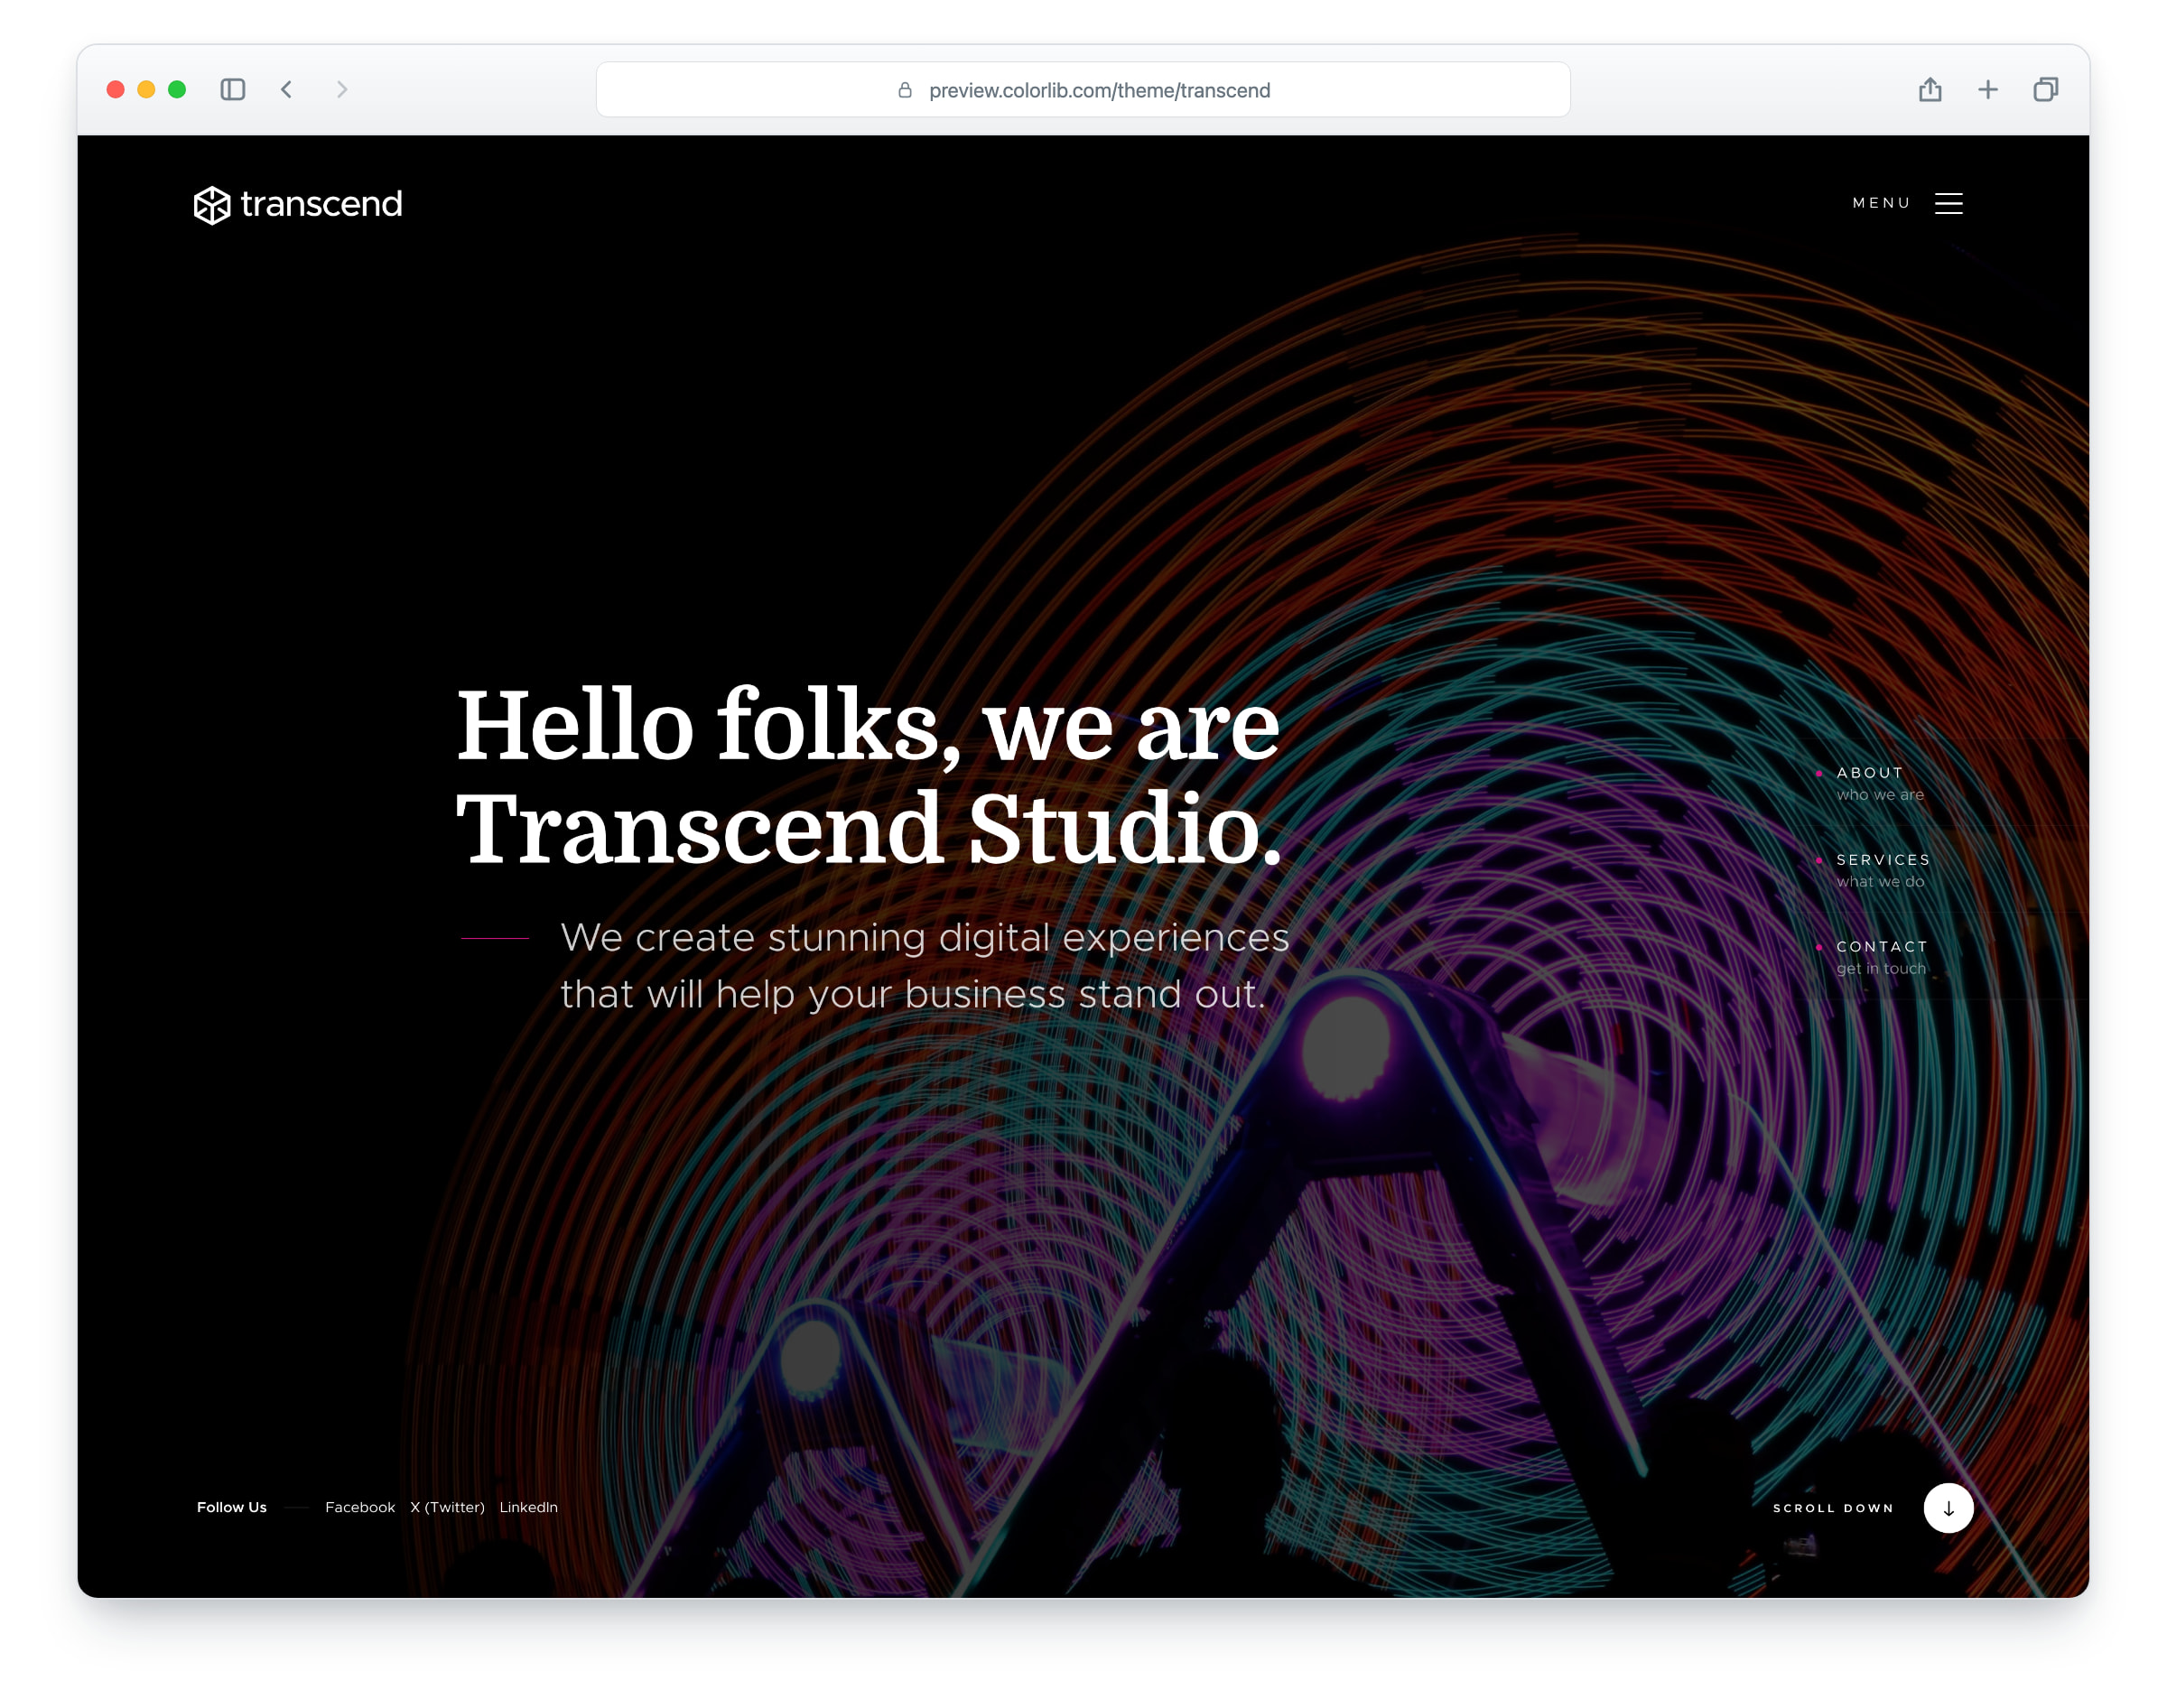The width and height of the screenshot is (2167, 1708).
Task: Click the transcend wordmark text
Action: tap(322, 204)
